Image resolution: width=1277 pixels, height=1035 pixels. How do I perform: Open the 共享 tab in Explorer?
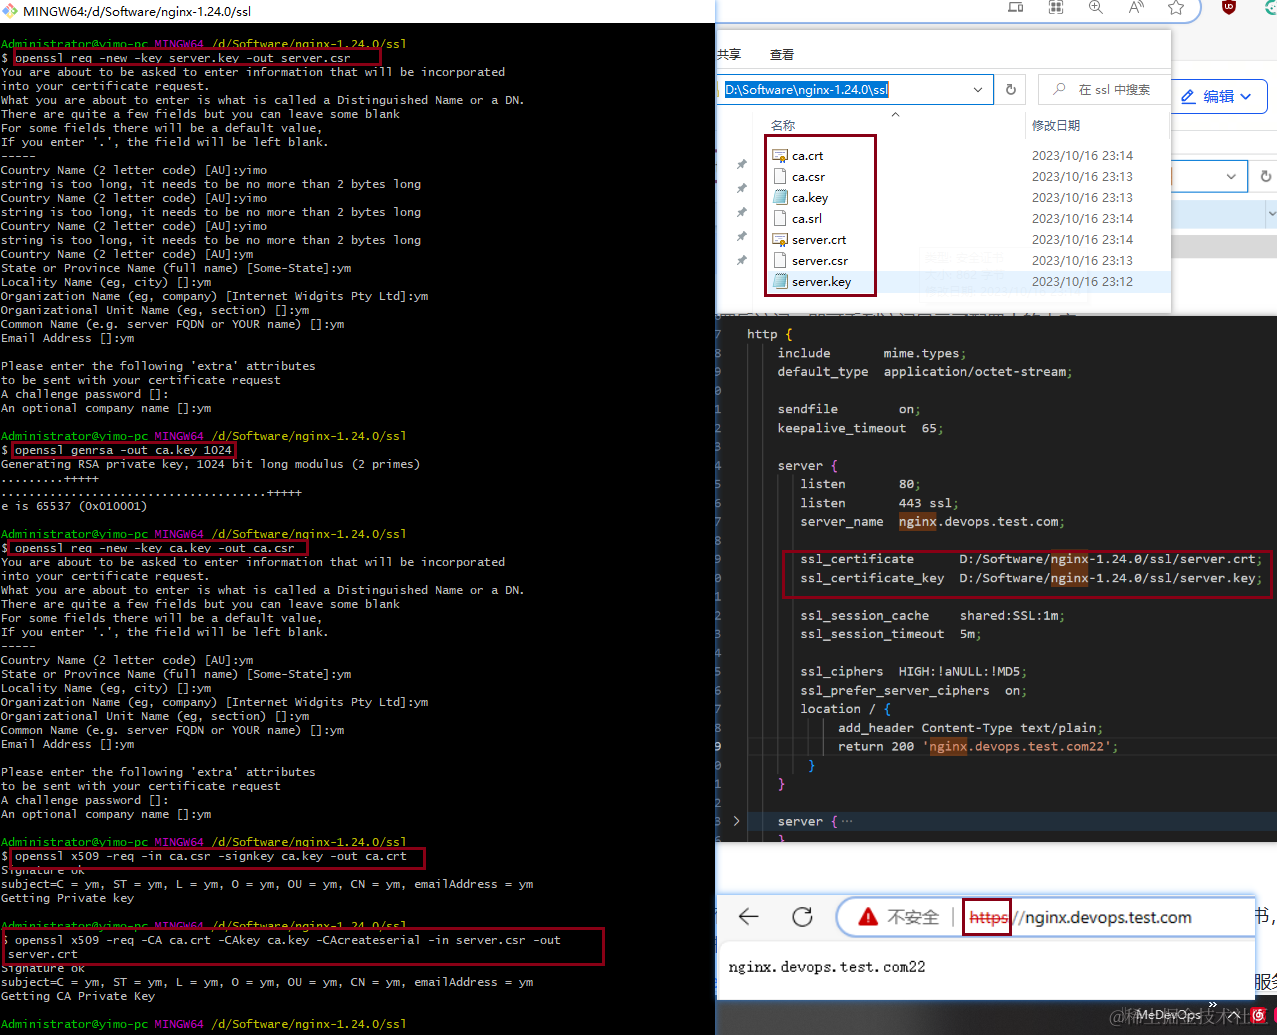click(x=730, y=55)
